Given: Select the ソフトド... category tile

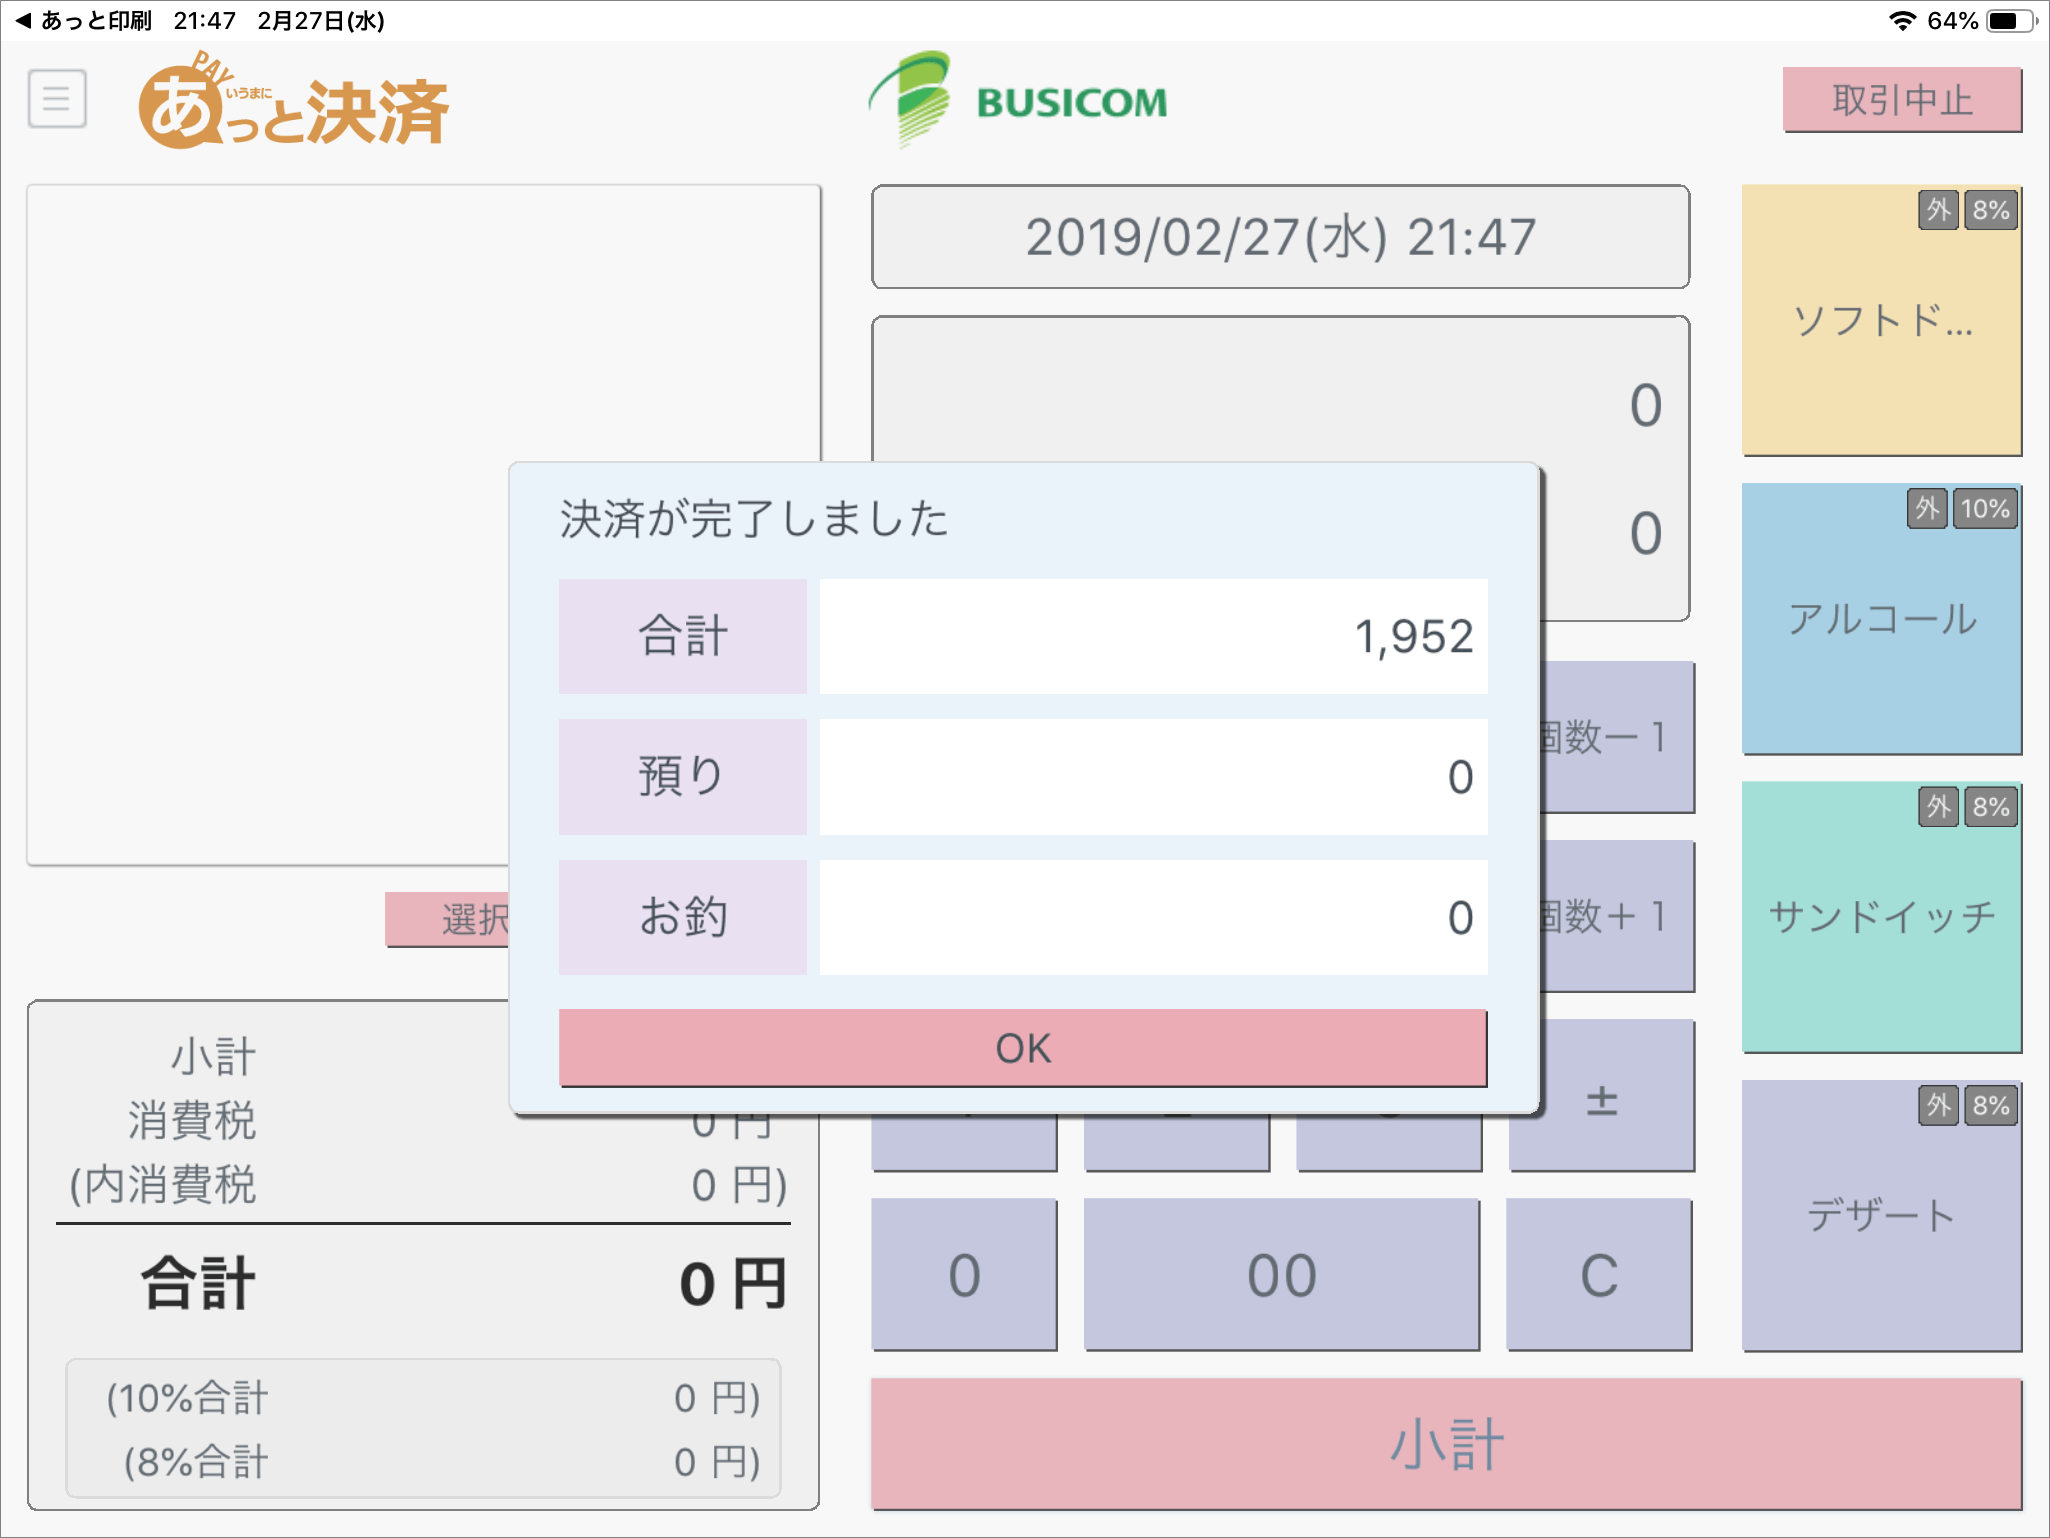Looking at the screenshot, I should pyautogui.click(x=1881, y=320).
